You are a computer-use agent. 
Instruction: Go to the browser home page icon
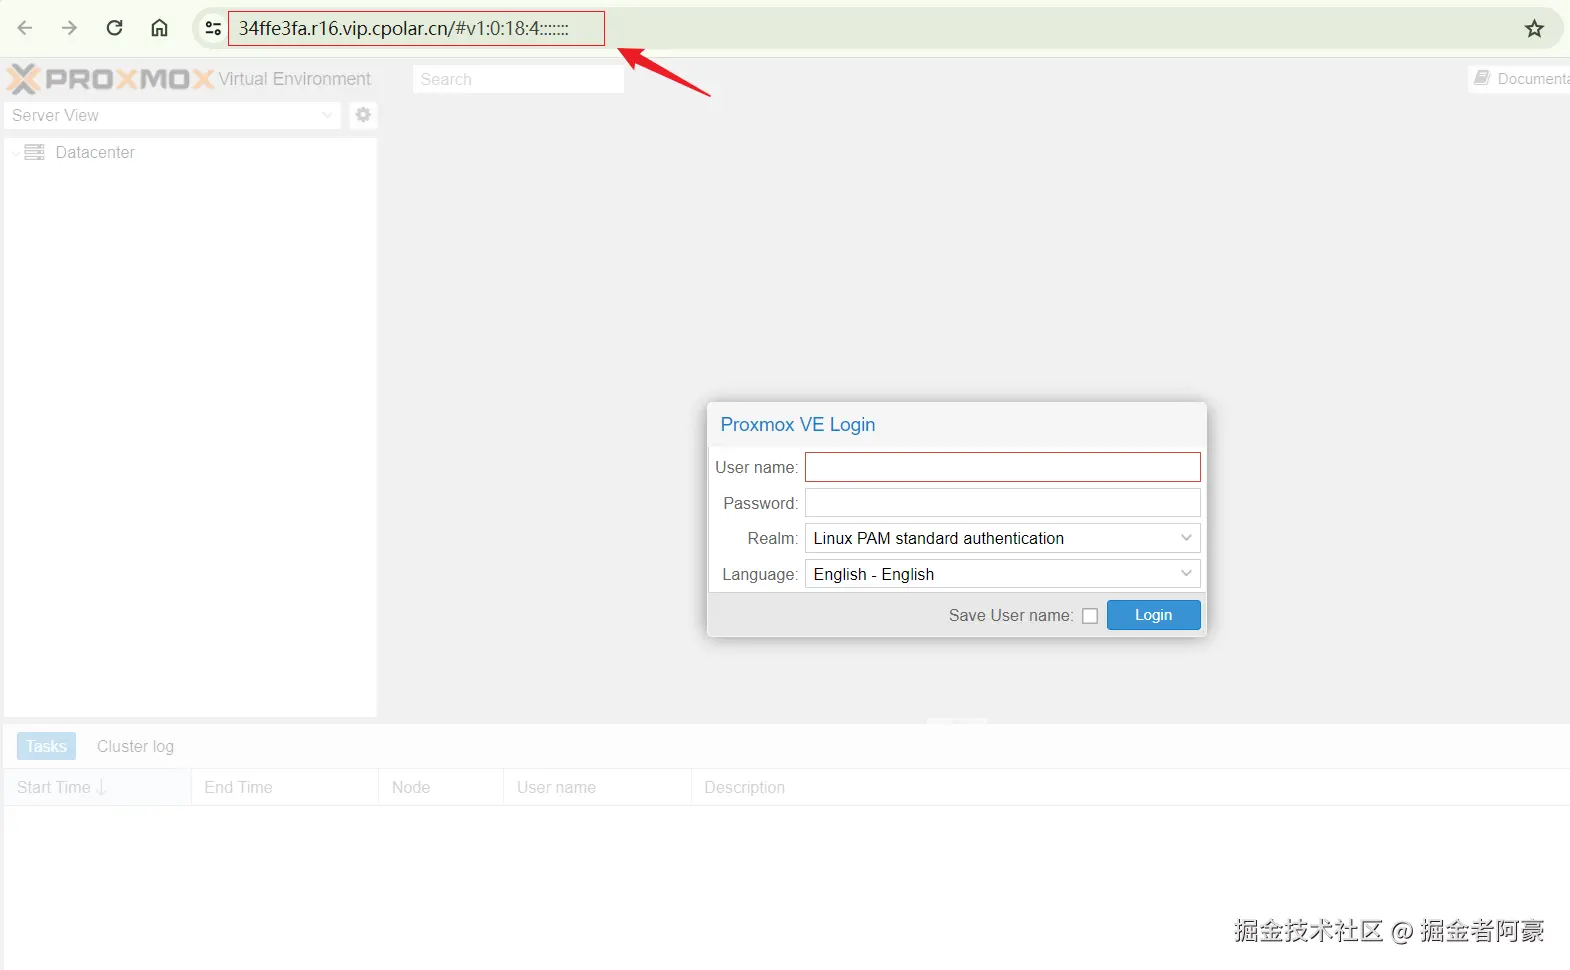pyautogui.click(x=159, y=28)
